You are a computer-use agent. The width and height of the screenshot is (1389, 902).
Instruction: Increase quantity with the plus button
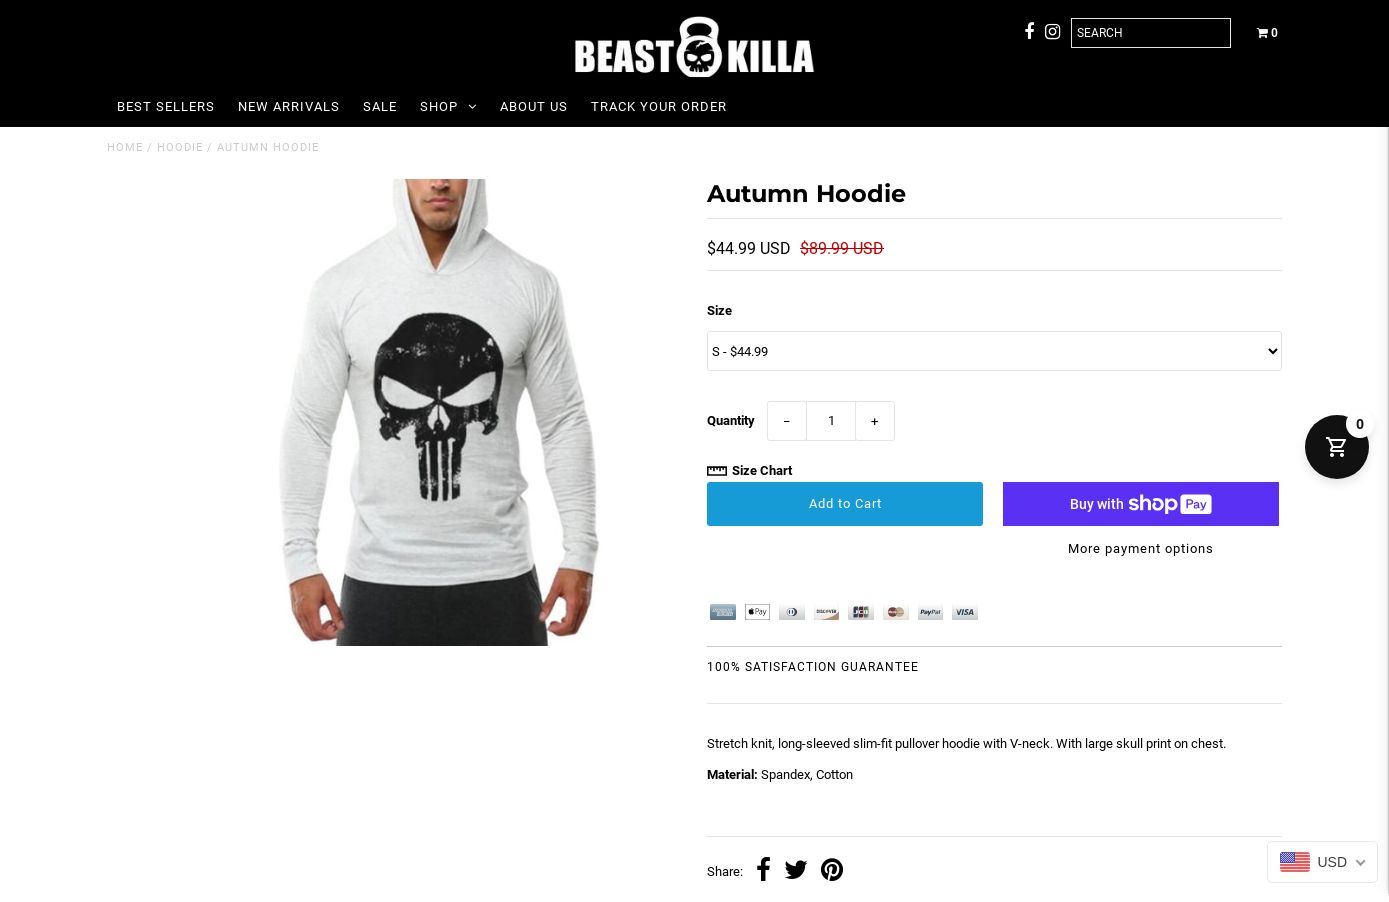point(875,421)
